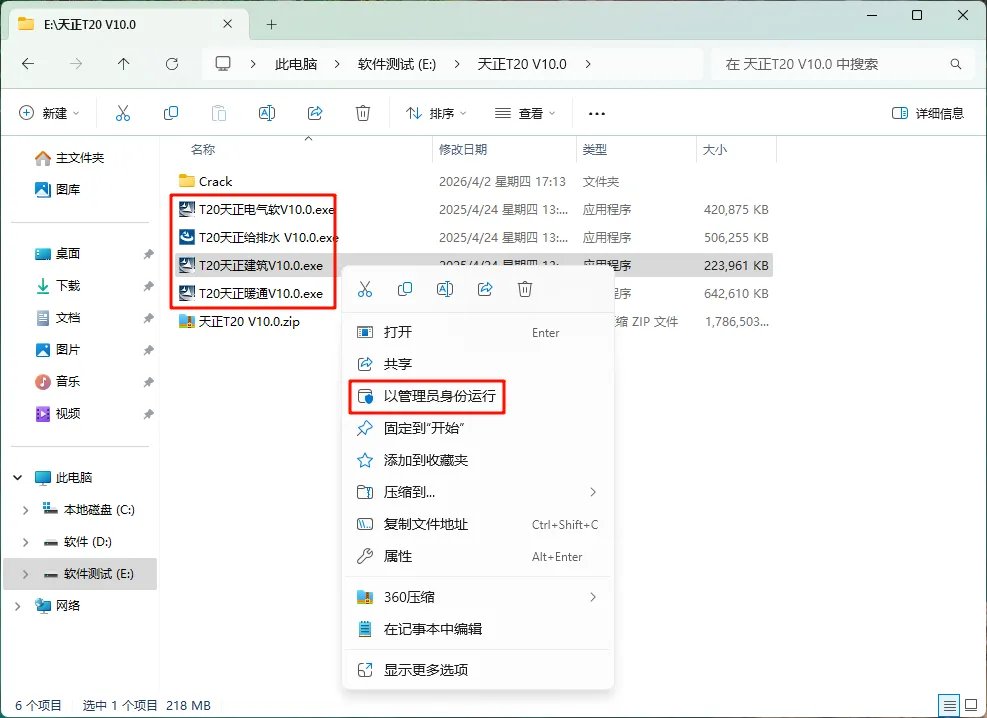Close the 天正T20 V10.0 tab

coord(228,24)
